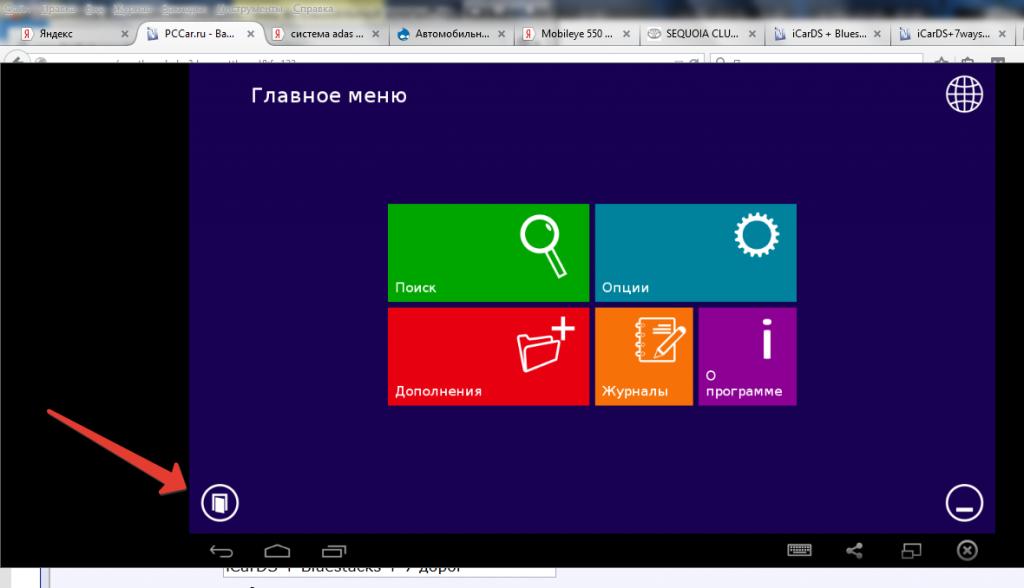1024x588 pixels.
Task: Click the exit door icon
Action: (x=219, y=502)
